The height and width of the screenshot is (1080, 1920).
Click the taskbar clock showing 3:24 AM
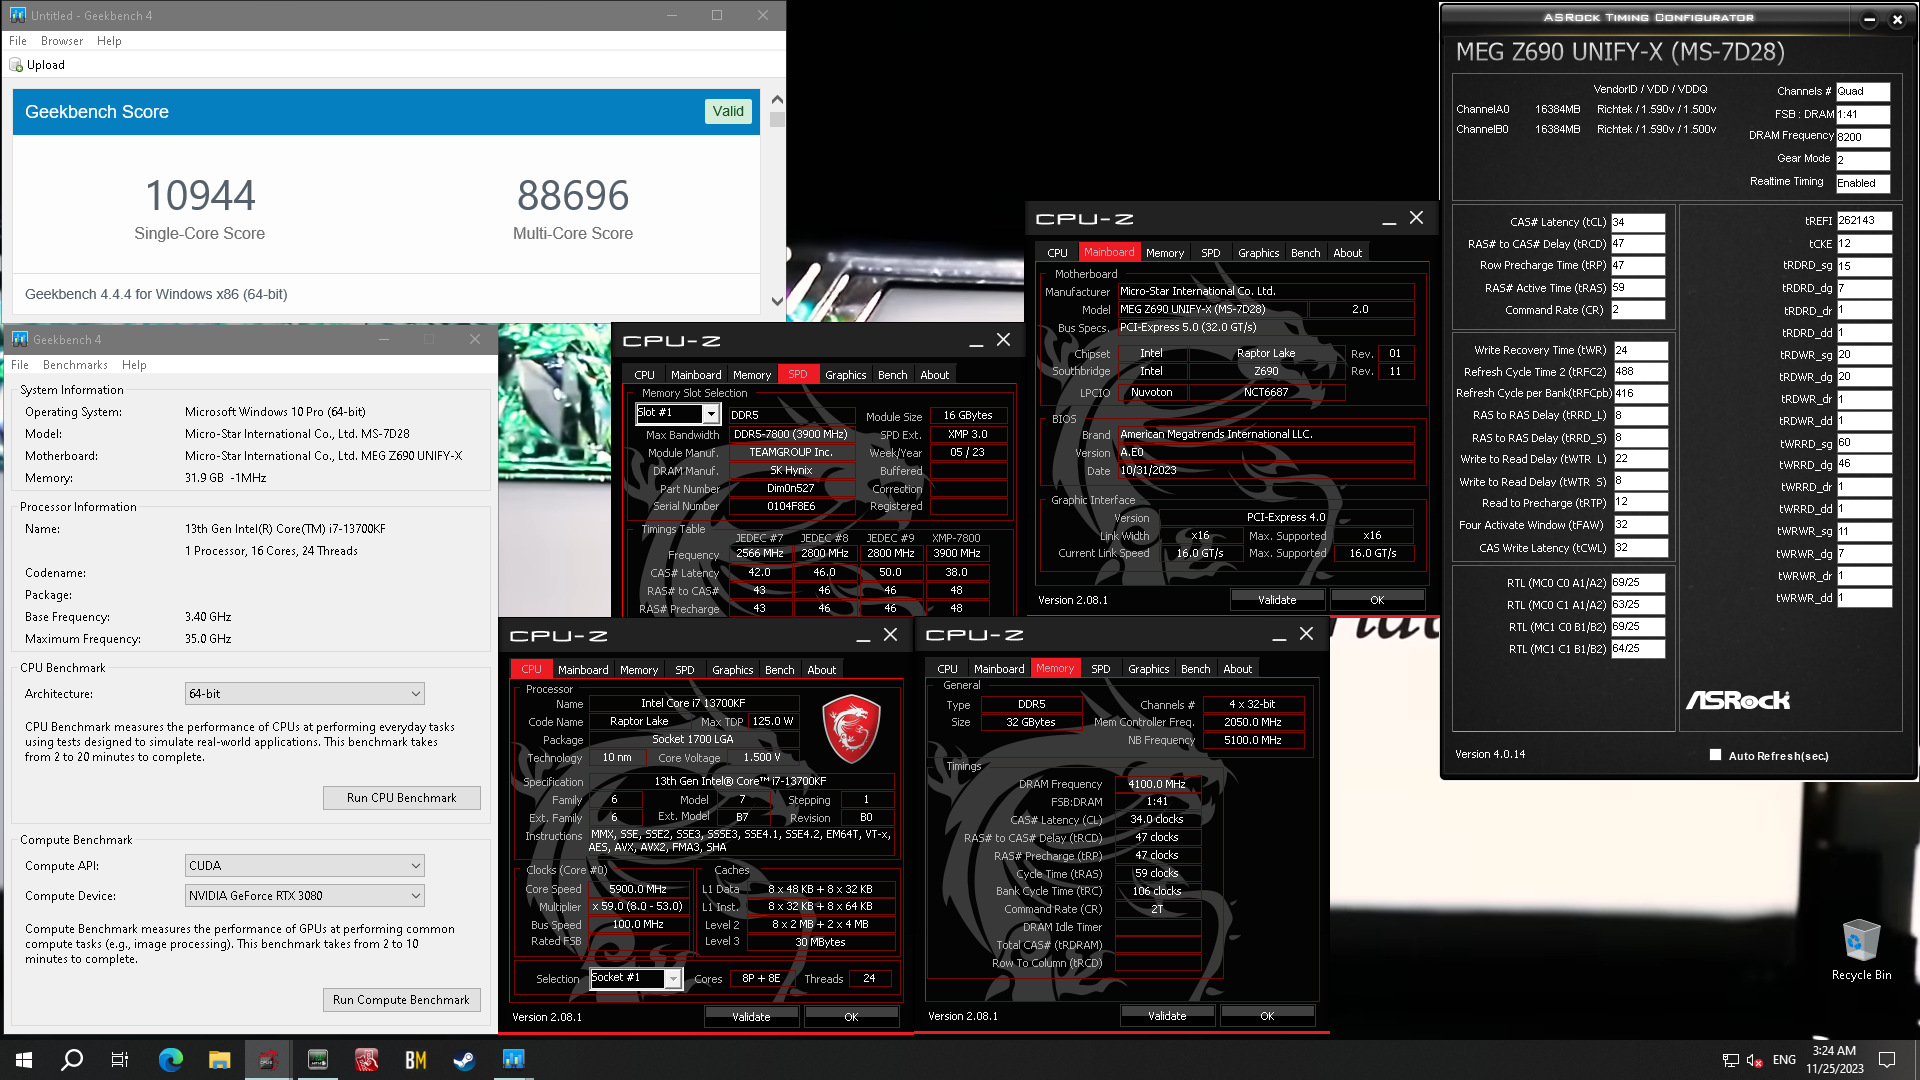[1834, 1060]
